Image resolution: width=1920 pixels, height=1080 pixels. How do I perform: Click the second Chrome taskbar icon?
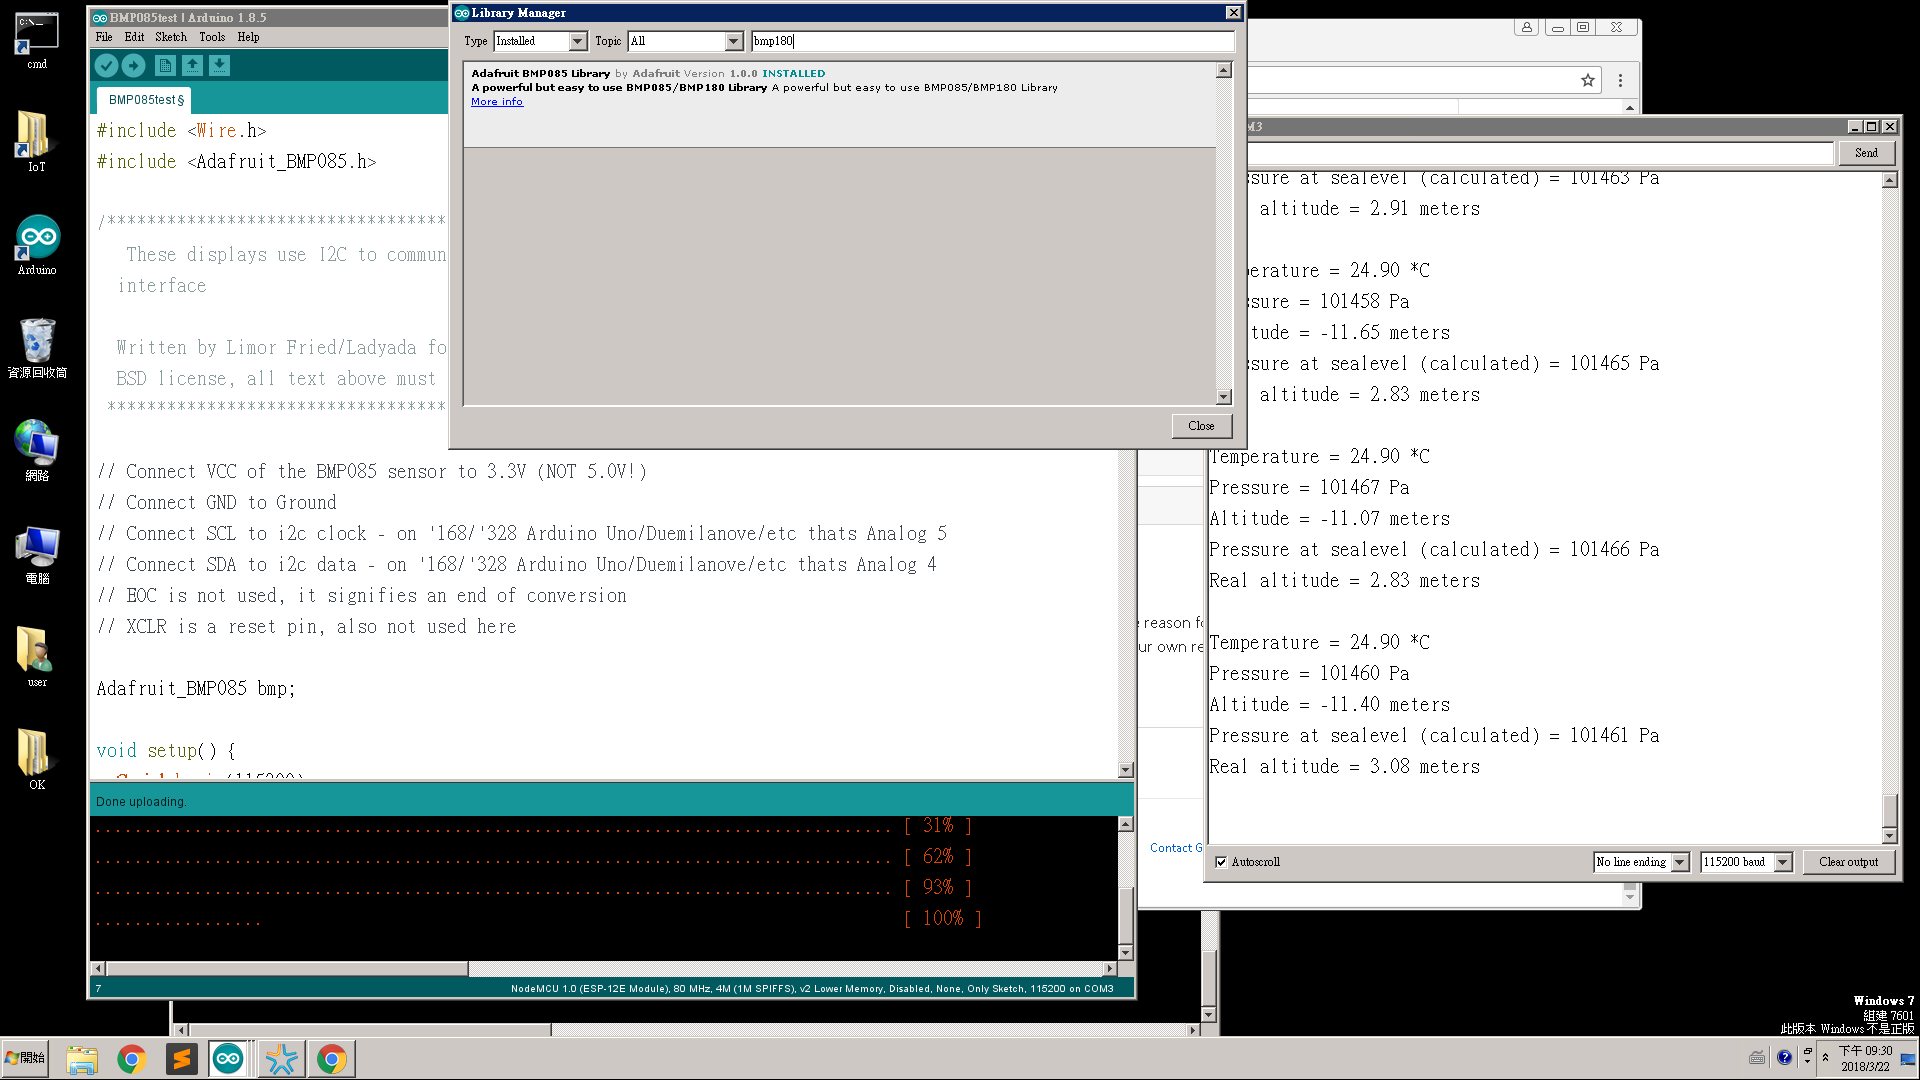tap(331, 1059)
